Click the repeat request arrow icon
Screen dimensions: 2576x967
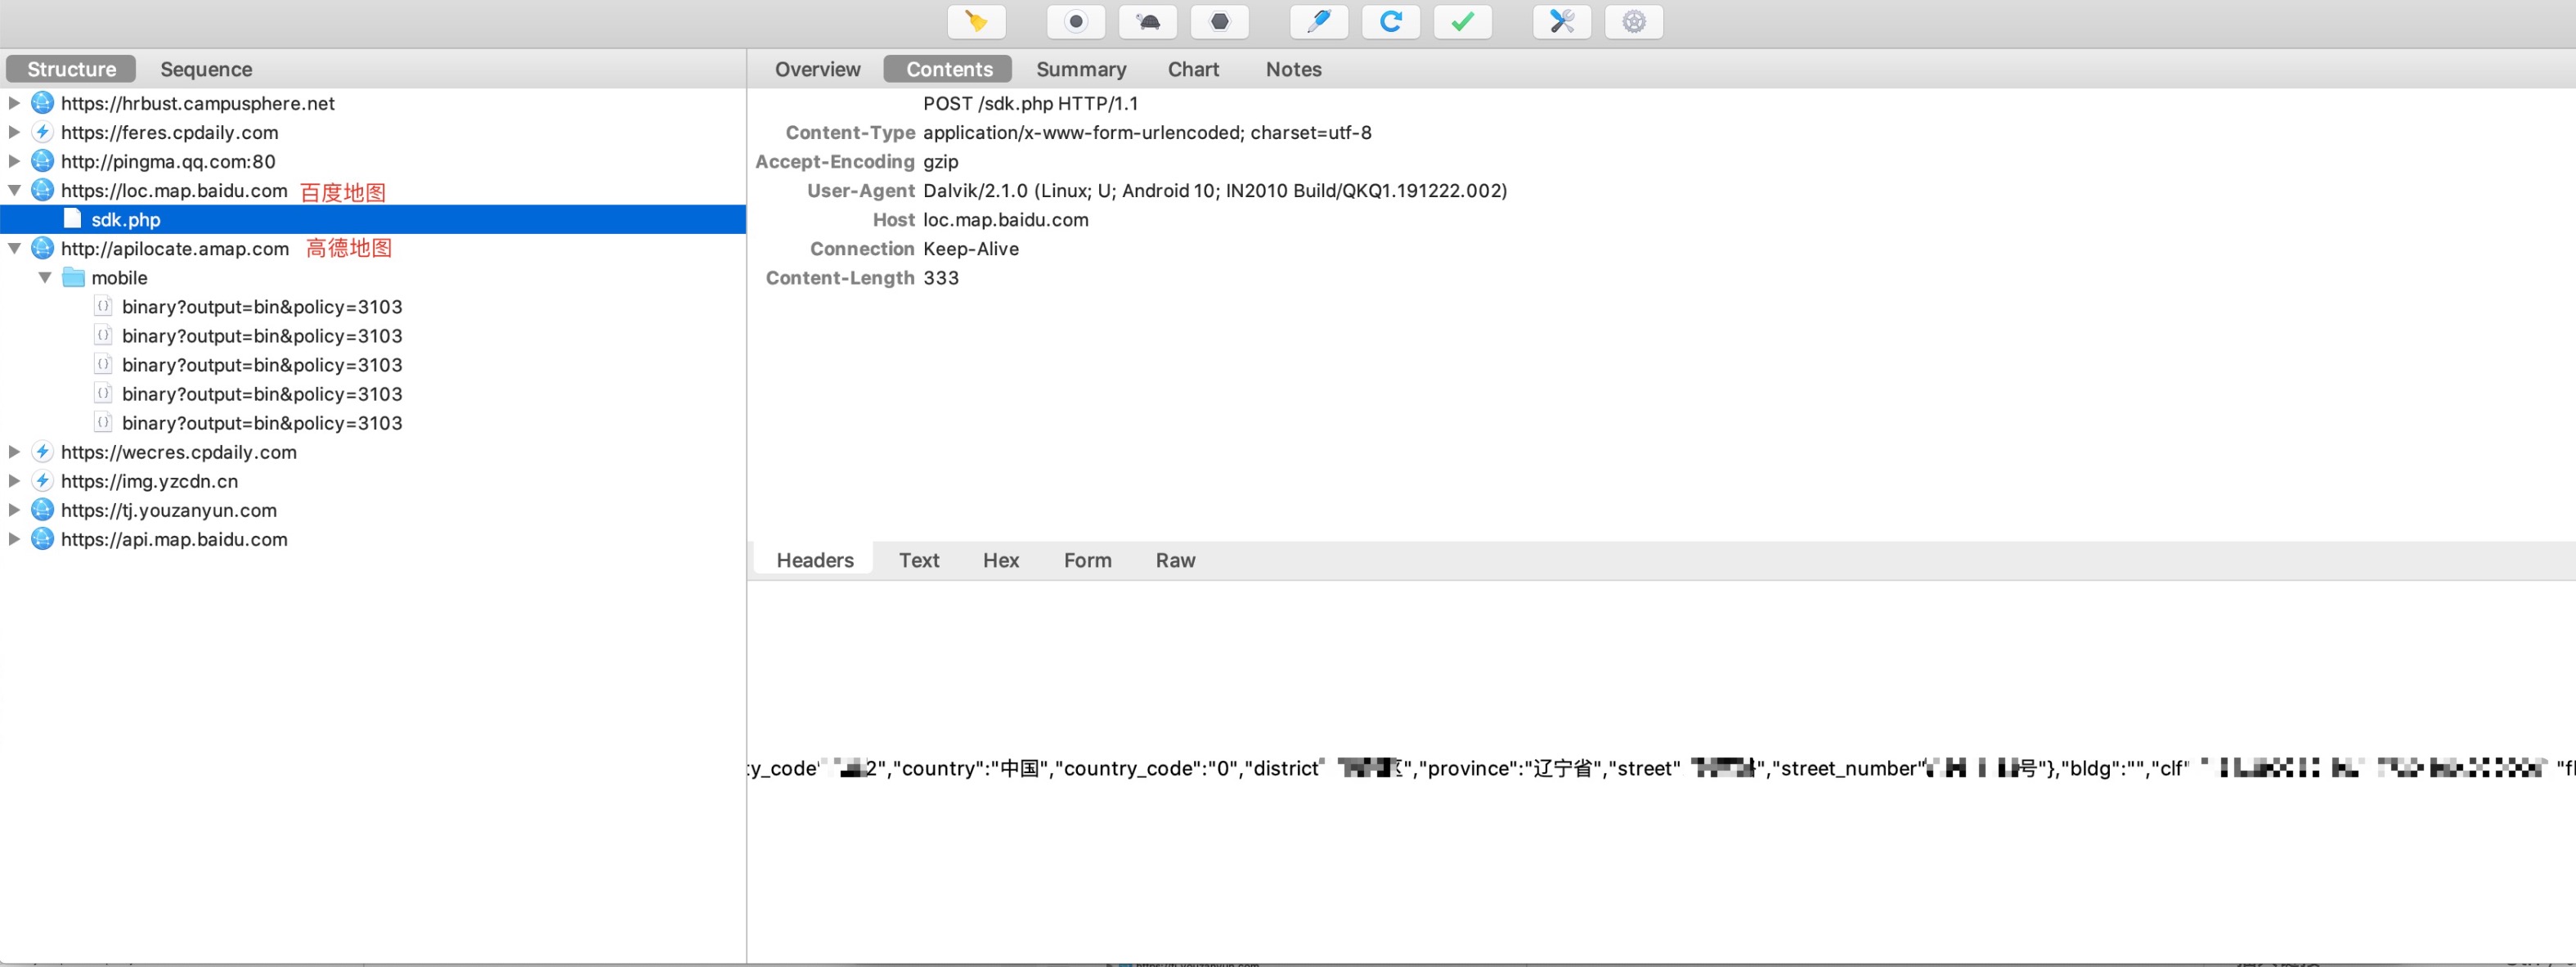click(1391, 21)
